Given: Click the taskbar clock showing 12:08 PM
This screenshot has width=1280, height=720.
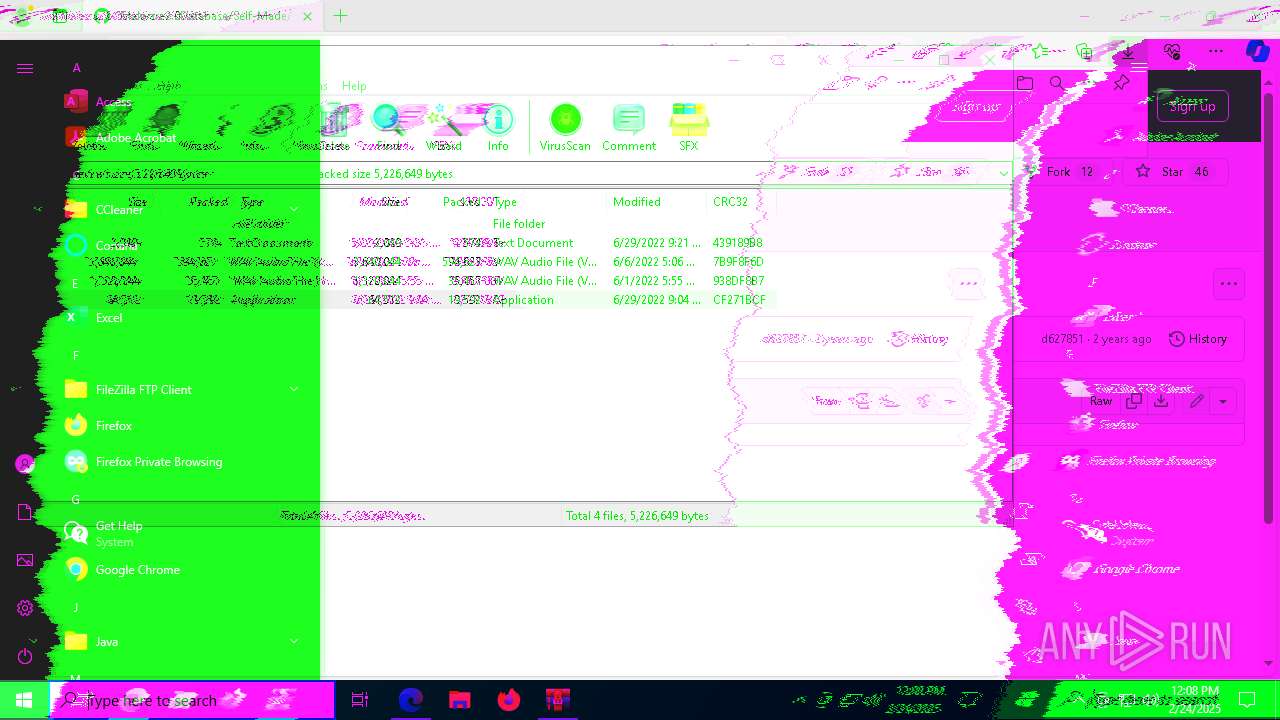Looking at the screenshot, I should (x=1196, y=699).
